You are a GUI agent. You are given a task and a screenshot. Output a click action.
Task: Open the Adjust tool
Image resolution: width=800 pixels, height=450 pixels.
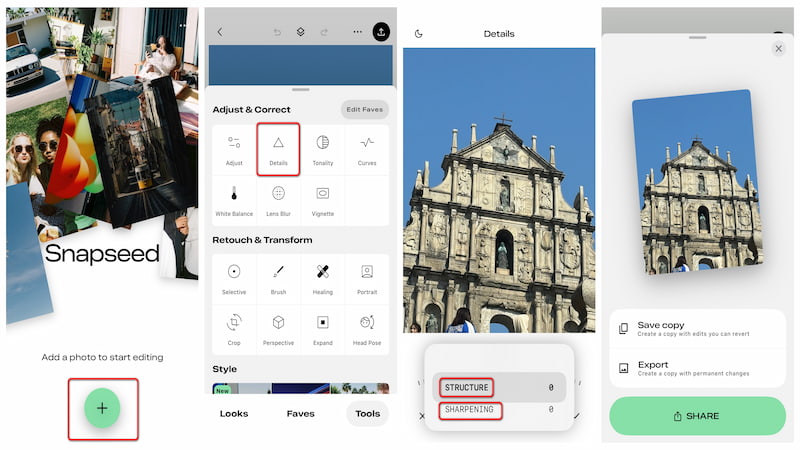(234, 150)
